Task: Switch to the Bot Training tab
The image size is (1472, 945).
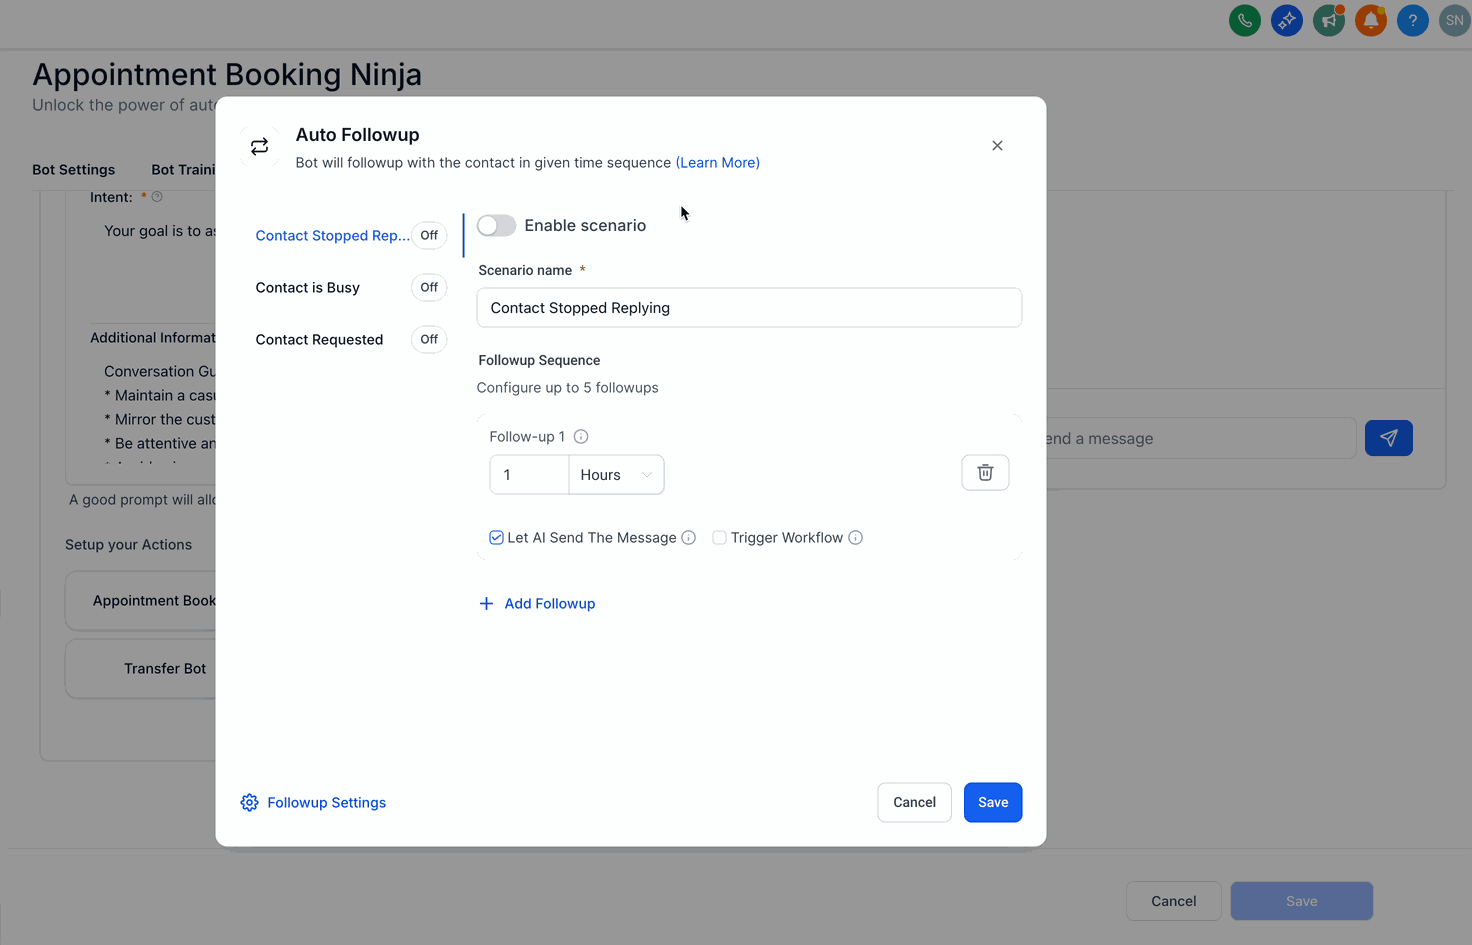Action: 183,170
